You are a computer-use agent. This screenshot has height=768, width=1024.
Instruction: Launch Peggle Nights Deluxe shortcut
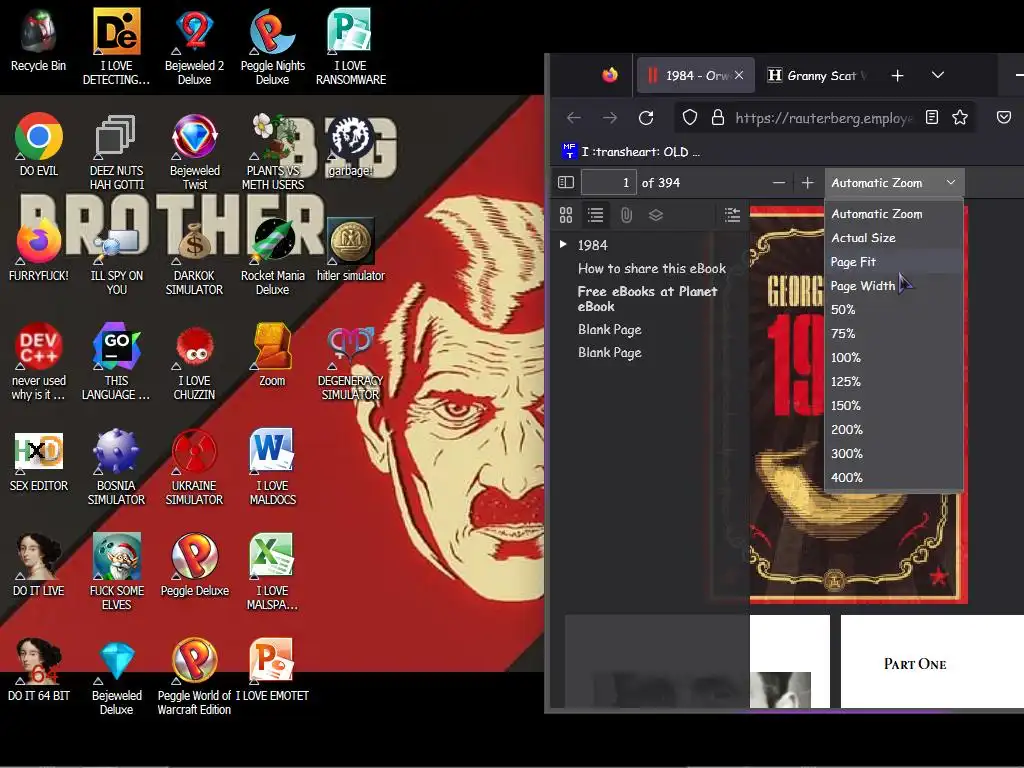[272, 47]
